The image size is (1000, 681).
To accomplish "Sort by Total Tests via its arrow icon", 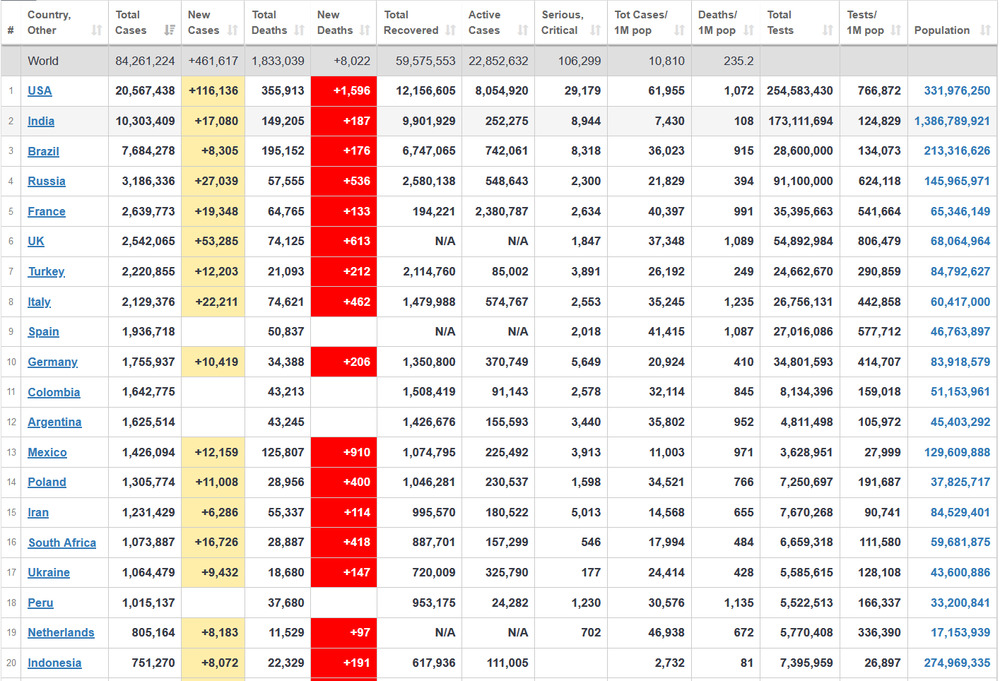I will [x=828, y=31].
